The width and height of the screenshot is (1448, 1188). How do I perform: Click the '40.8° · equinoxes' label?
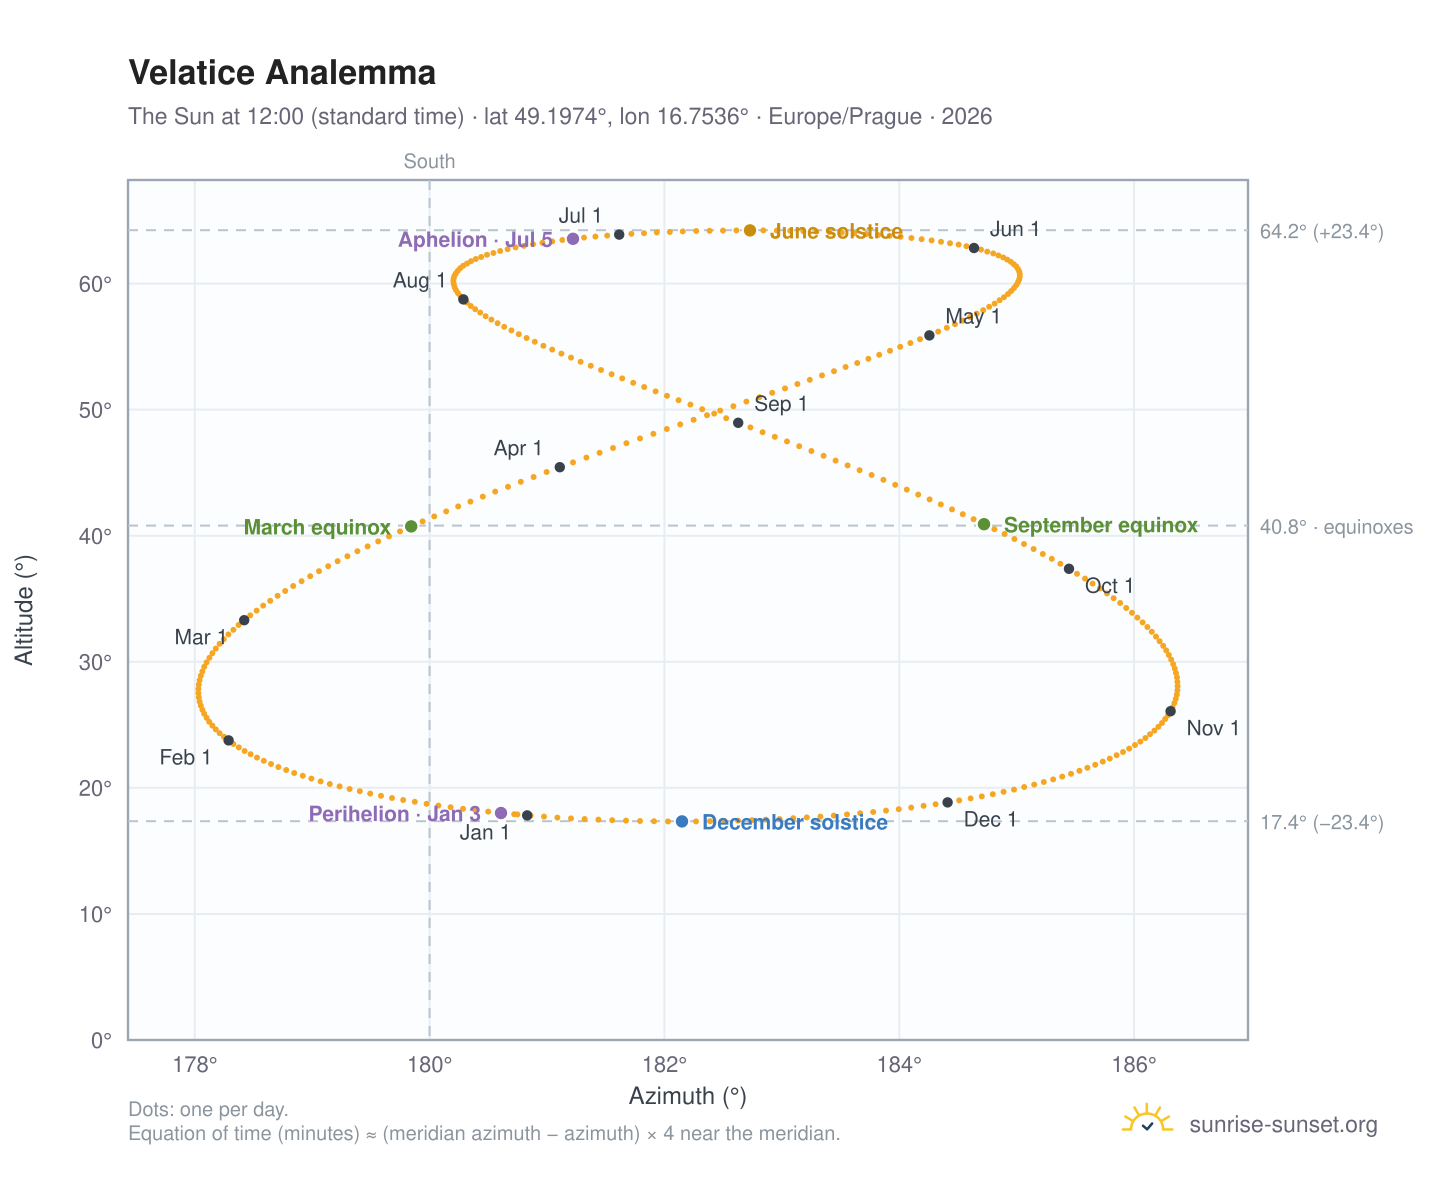click(1336, 527)
